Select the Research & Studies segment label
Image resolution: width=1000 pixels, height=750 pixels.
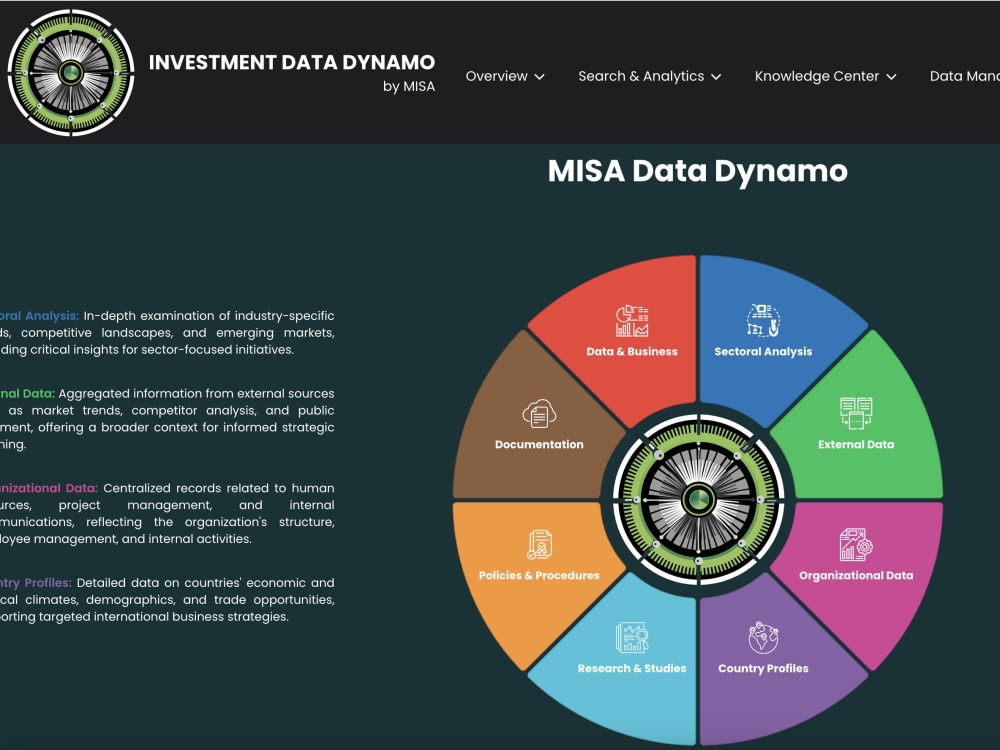[x=632, y=668]
